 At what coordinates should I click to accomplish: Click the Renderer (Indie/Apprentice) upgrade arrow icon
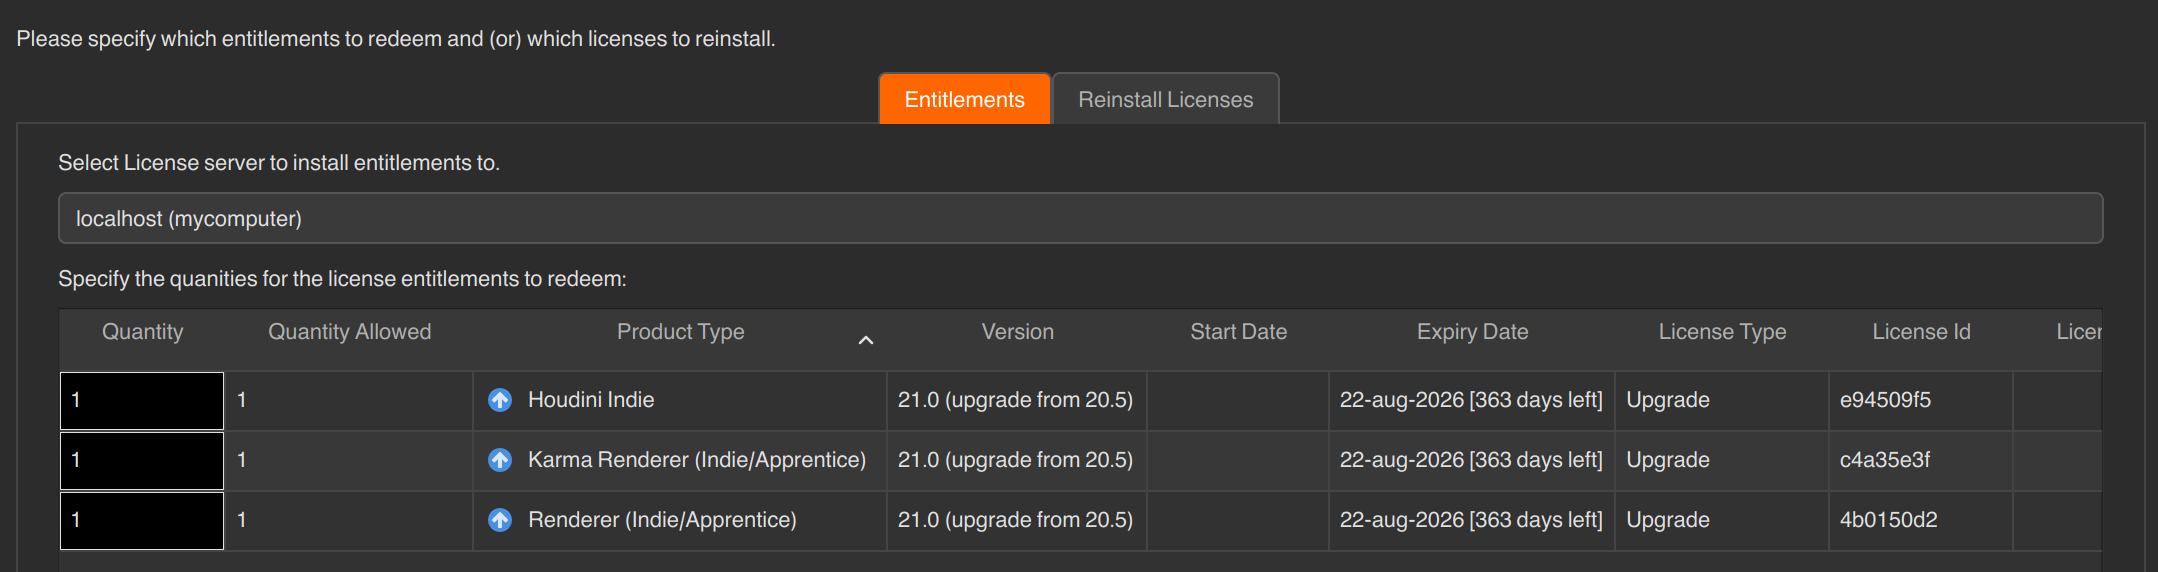[500, 520]
